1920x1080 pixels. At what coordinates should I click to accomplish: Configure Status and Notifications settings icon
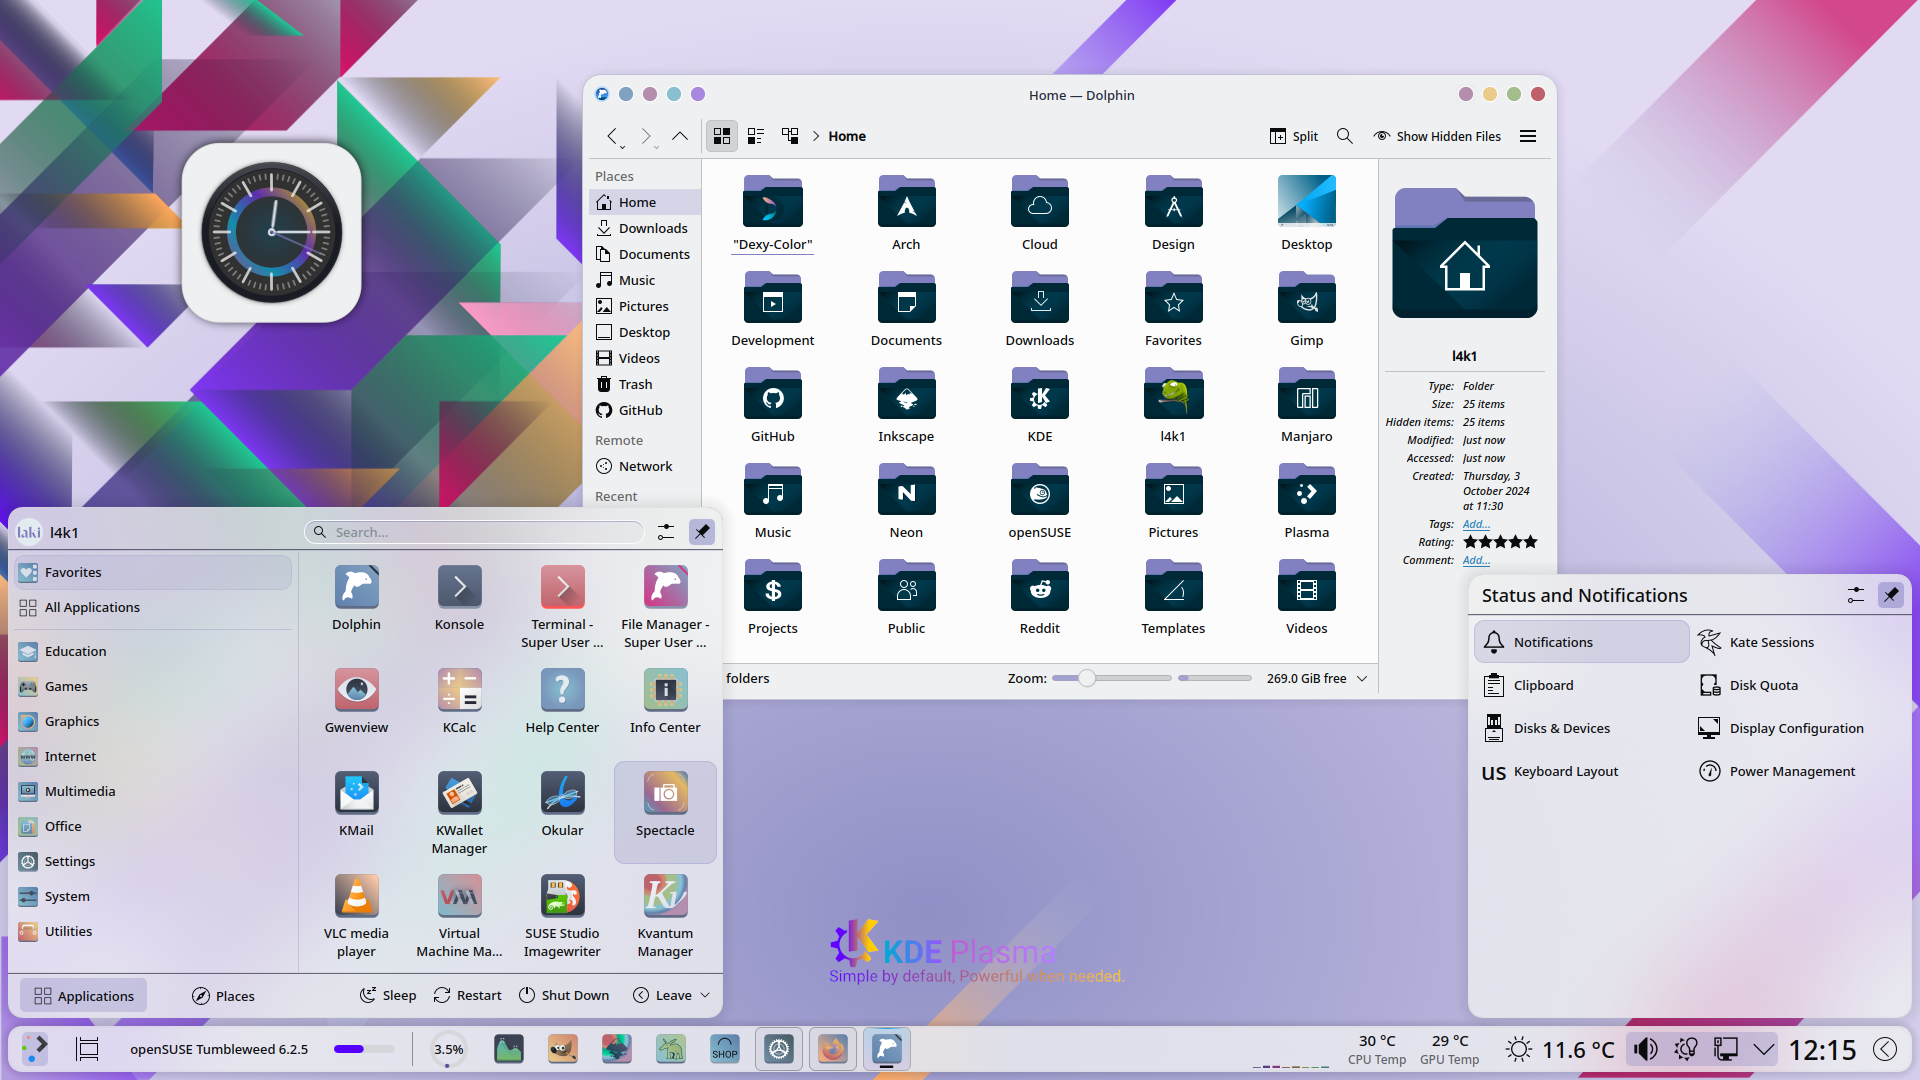coord(1856,595)
